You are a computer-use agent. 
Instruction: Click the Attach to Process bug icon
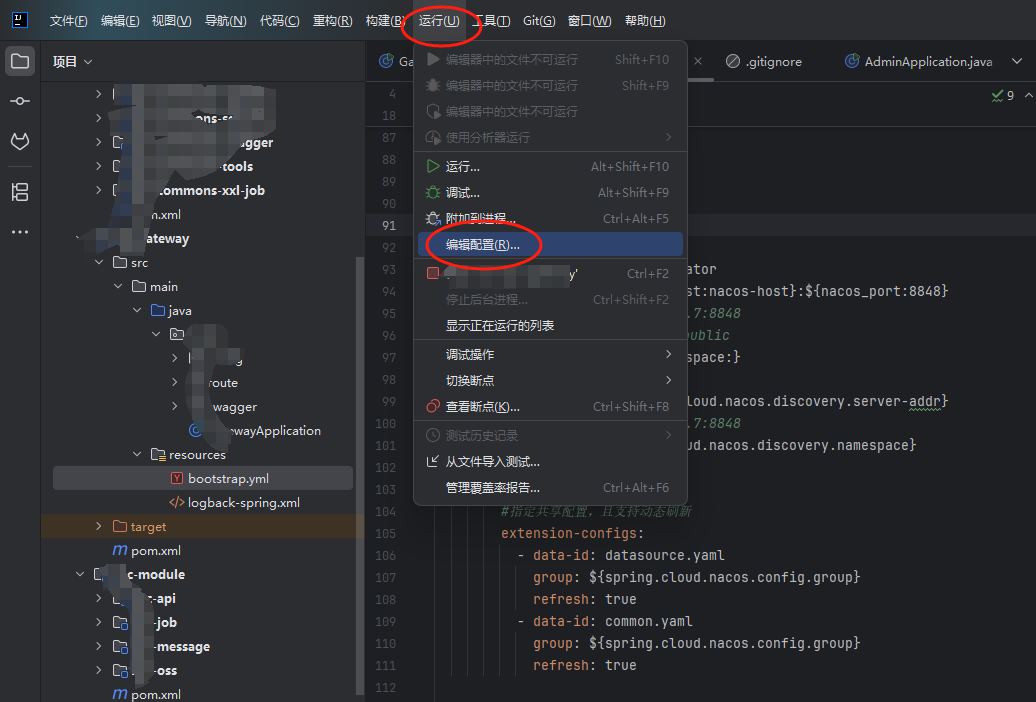pyautogui.click(x=433, y=218)
